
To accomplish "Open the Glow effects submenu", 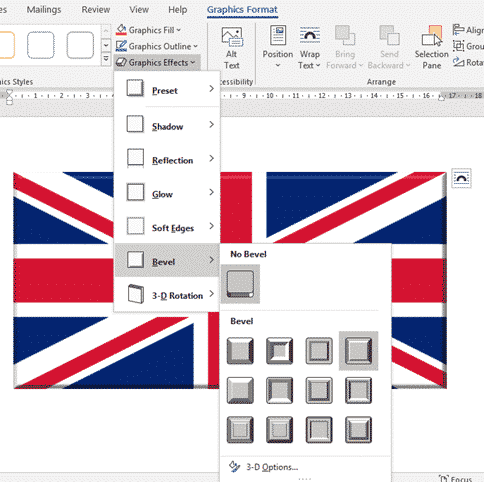I will click(x=167, y=193).
